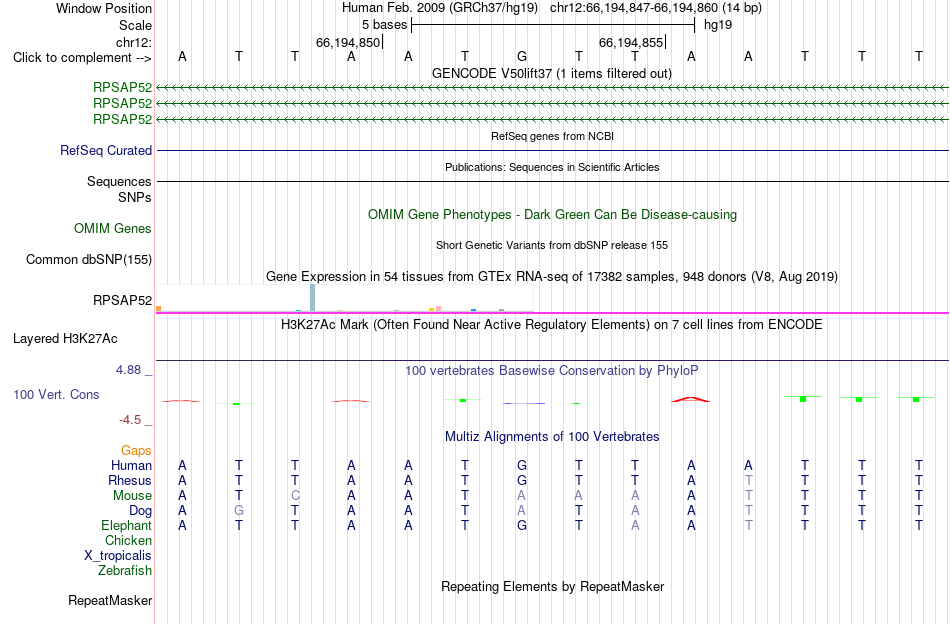The height and width of the screenshot is (624, 950).
Task: Click the largest red PhyloP conservation peak
Action: [691, 399]
